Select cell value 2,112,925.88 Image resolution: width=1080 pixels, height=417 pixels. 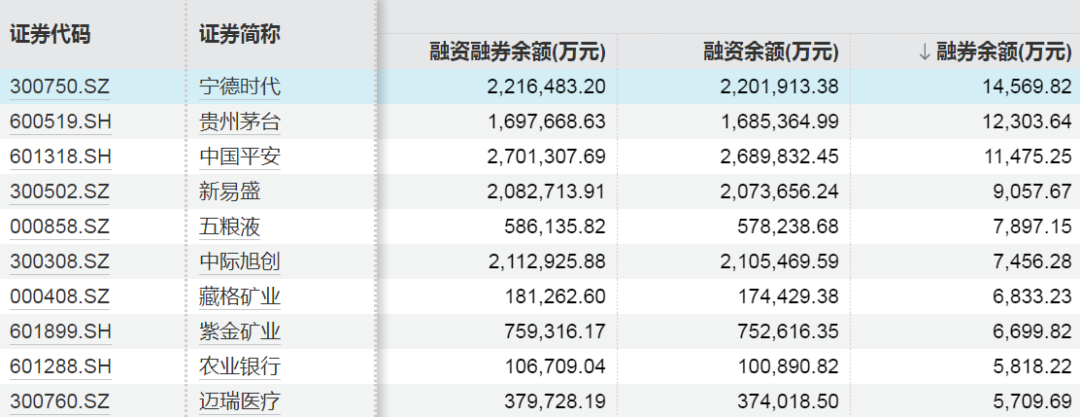point(546,262)
